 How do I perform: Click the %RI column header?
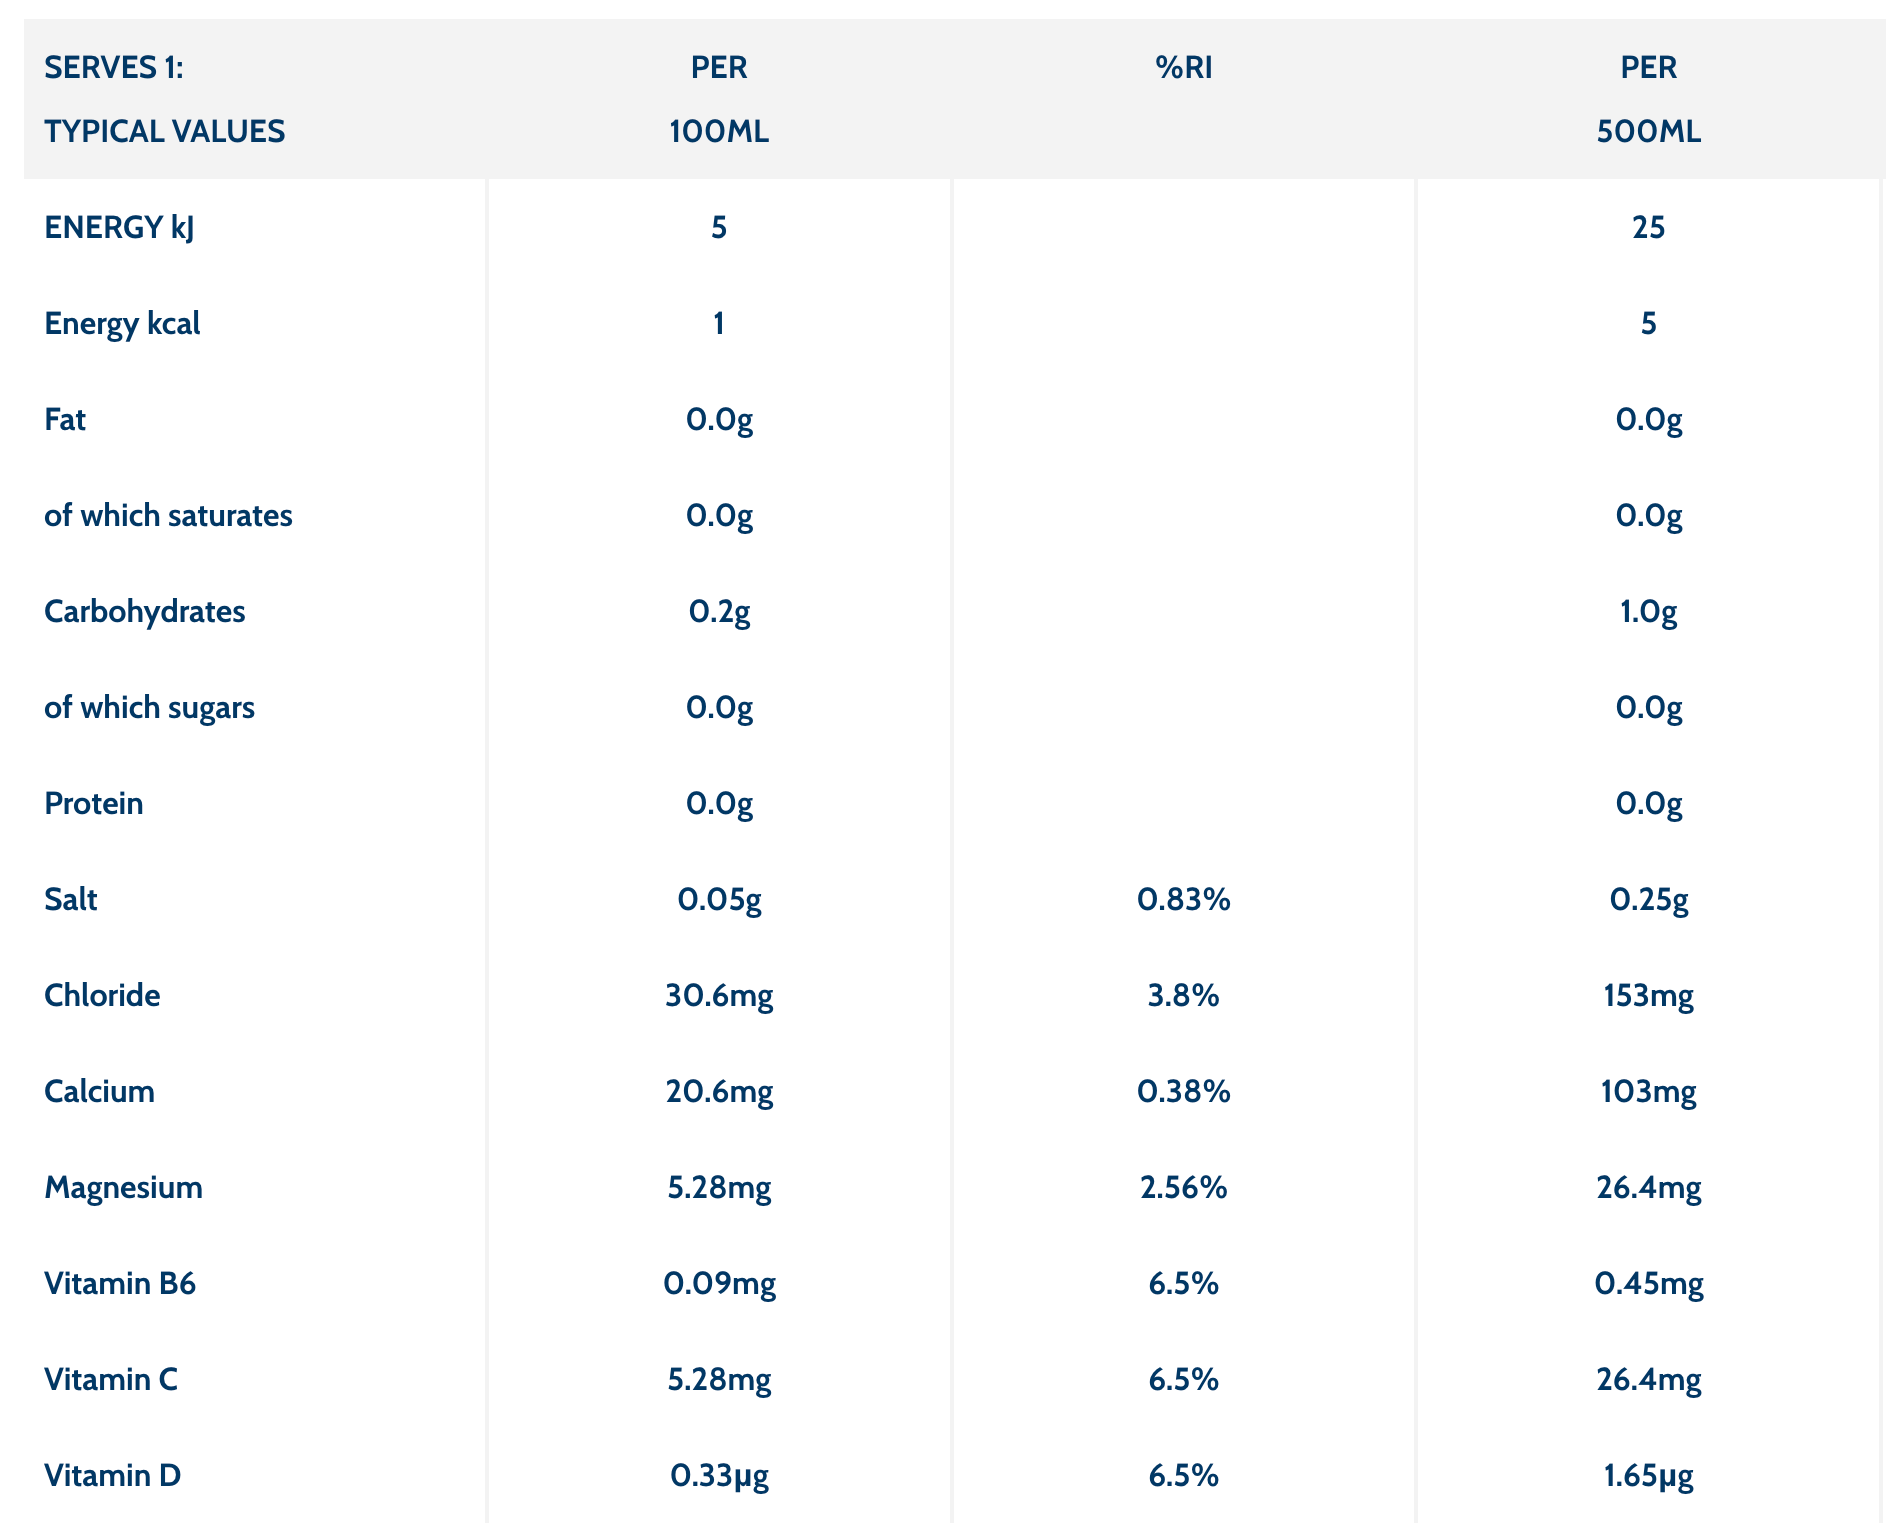click(1183, 67)
